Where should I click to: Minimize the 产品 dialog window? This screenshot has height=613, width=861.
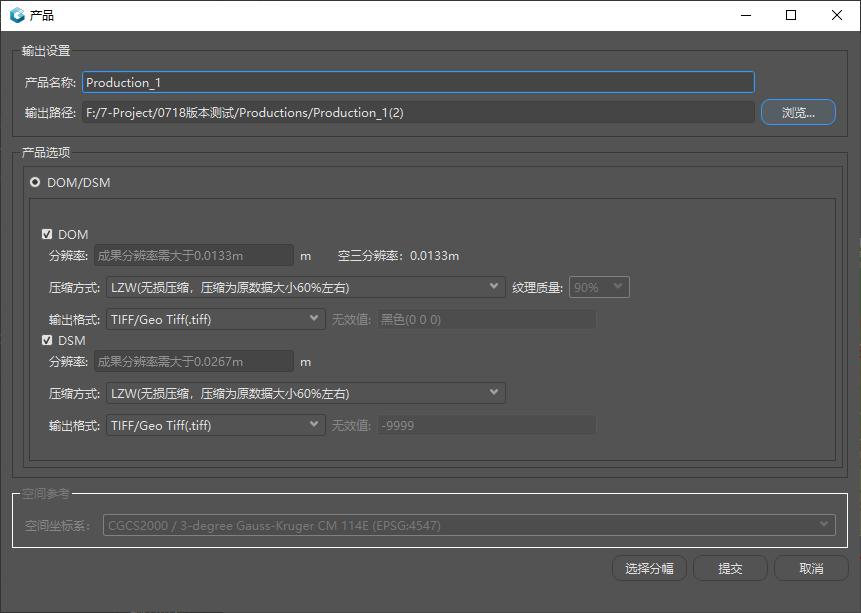point(746,15)
